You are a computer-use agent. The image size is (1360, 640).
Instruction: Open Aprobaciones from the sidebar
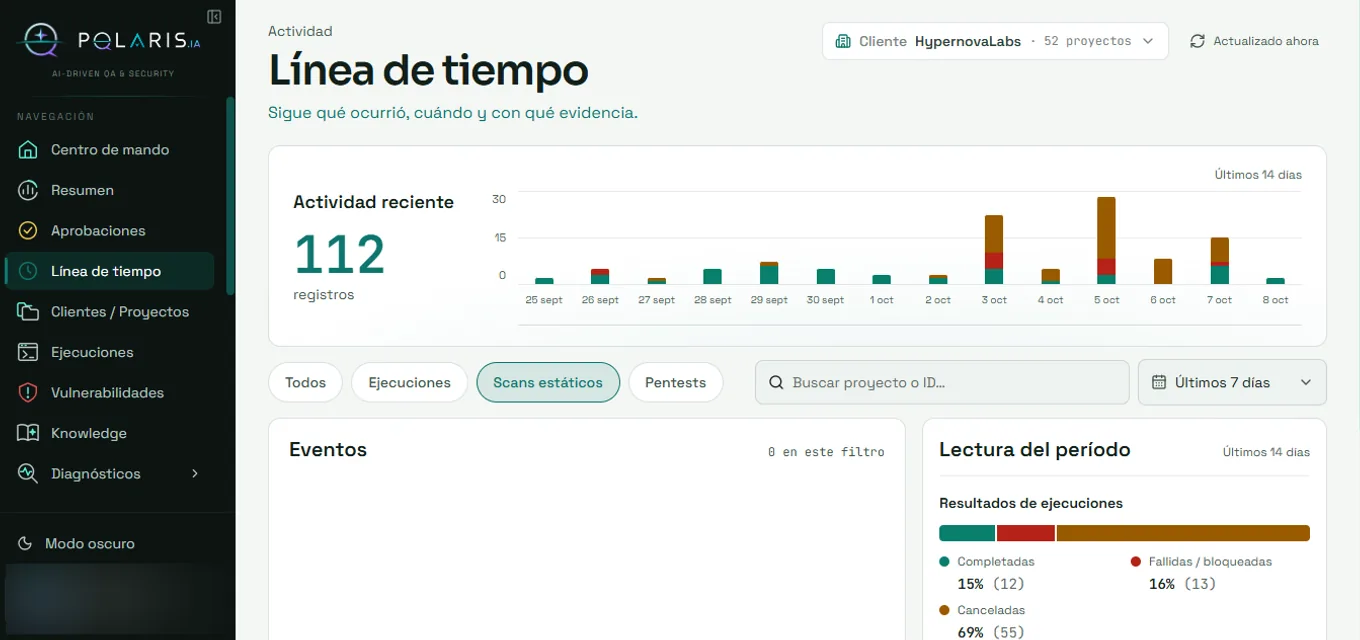point(109,231)
